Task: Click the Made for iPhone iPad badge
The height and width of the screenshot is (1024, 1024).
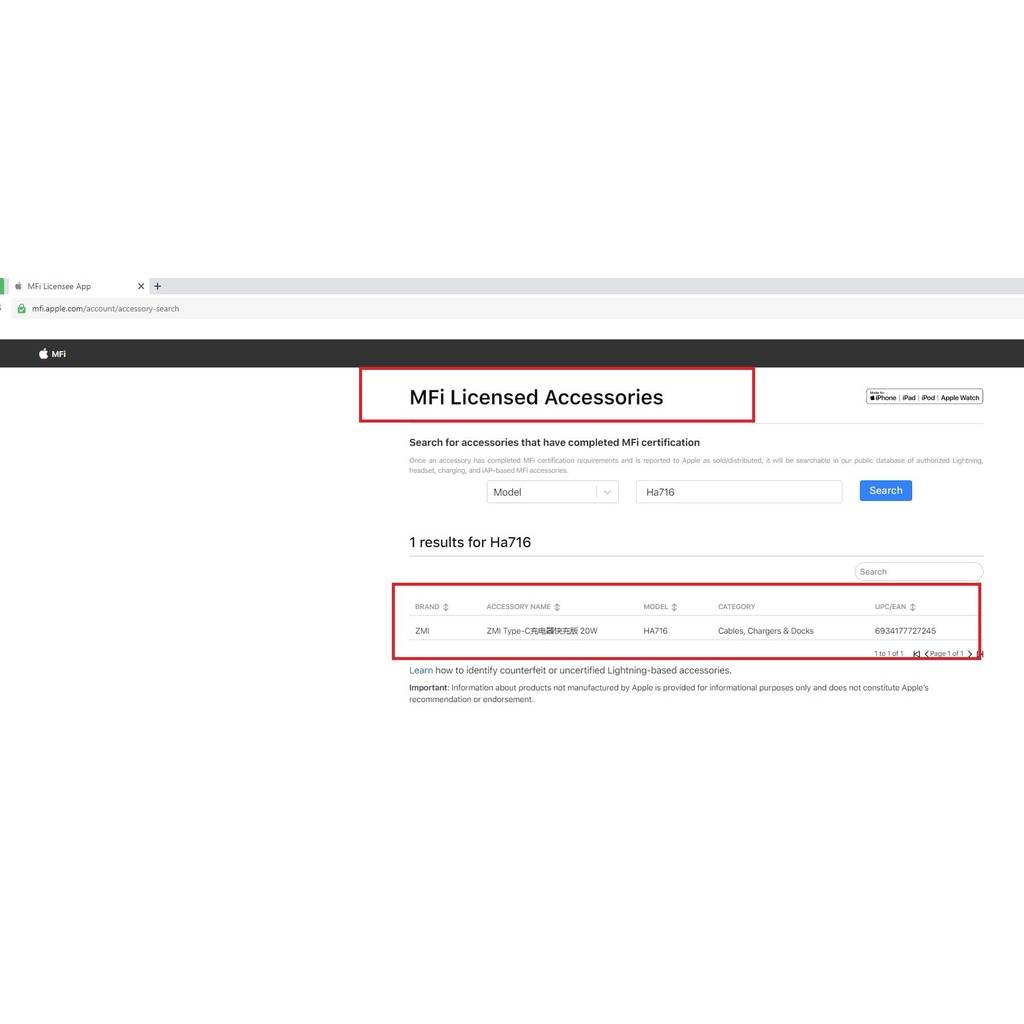Action: (x=924, y=397)
